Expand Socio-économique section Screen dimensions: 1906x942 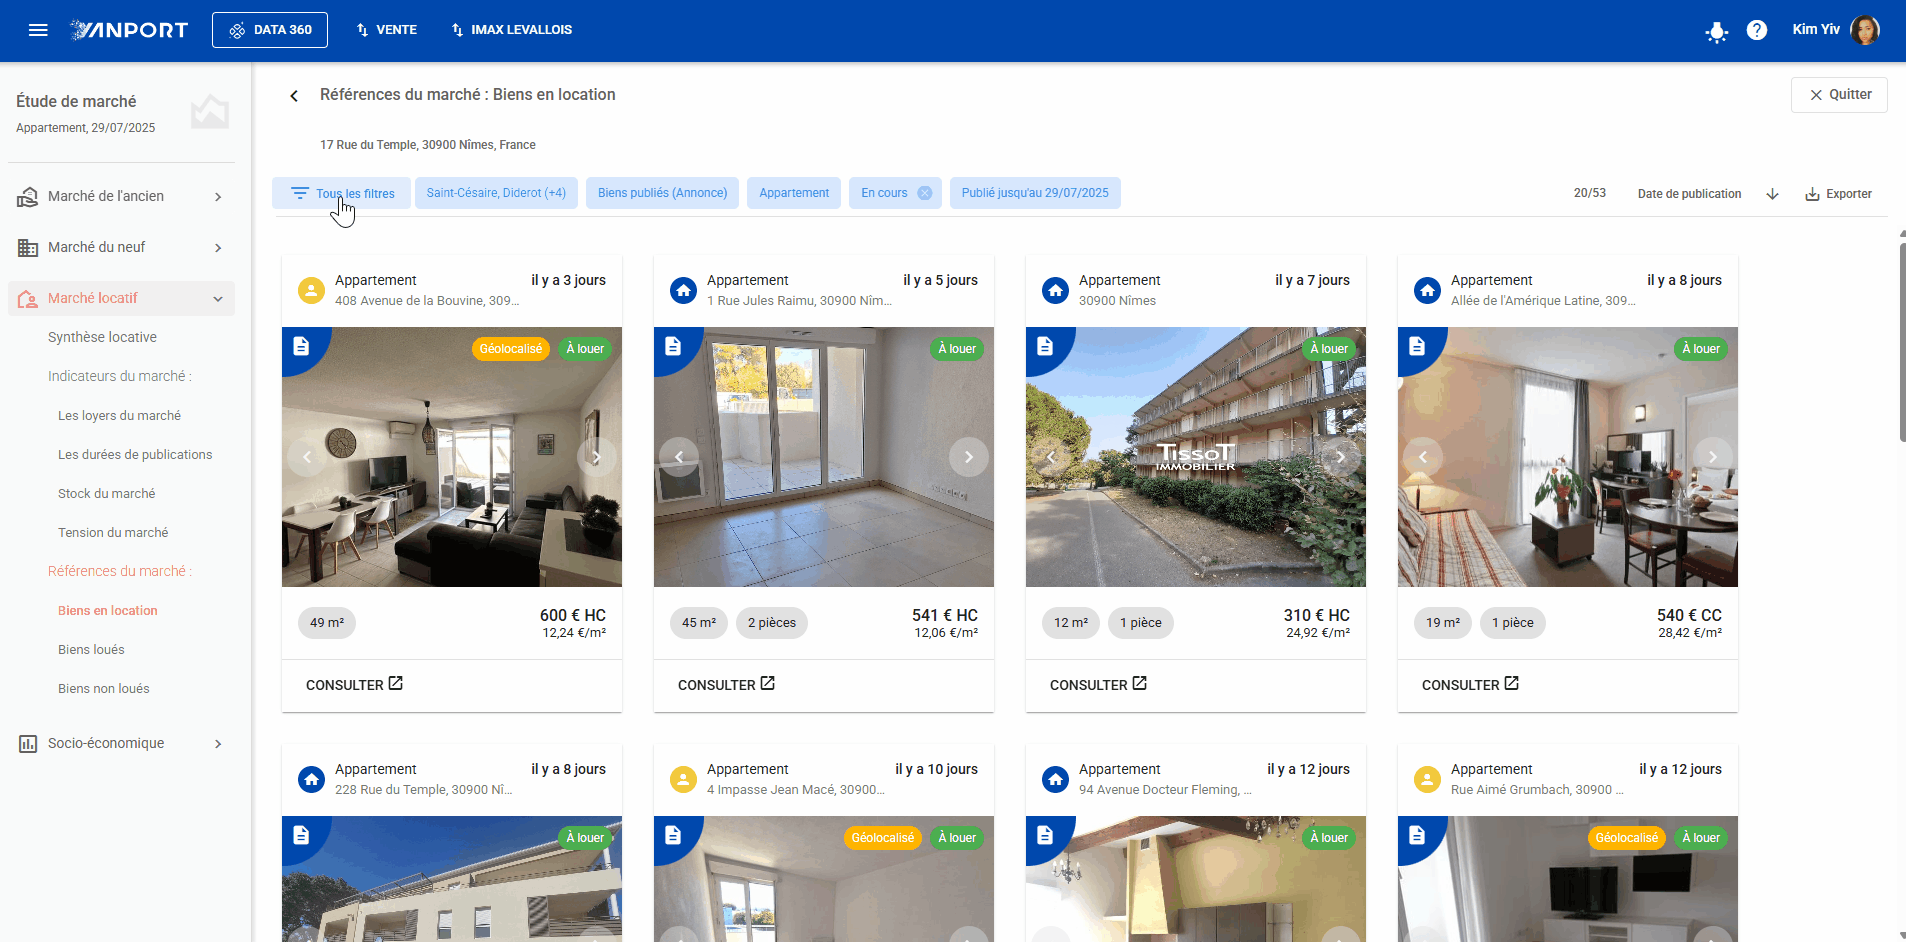coord(121,744)
